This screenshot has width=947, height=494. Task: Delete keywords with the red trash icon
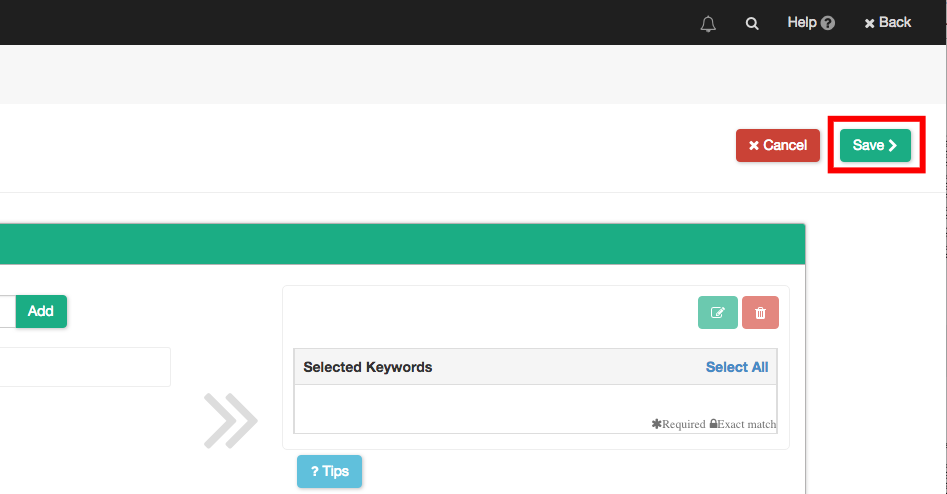[x=760, y=313]
